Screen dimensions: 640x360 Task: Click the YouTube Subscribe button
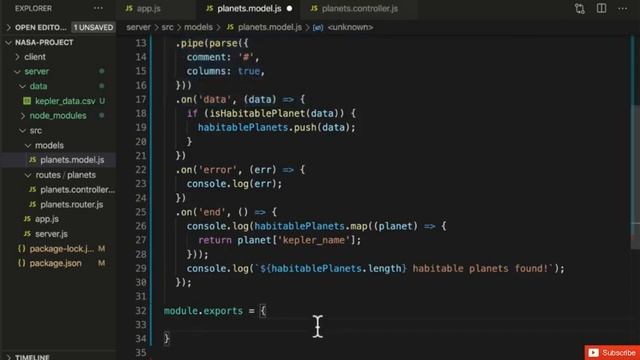point(612,353)
